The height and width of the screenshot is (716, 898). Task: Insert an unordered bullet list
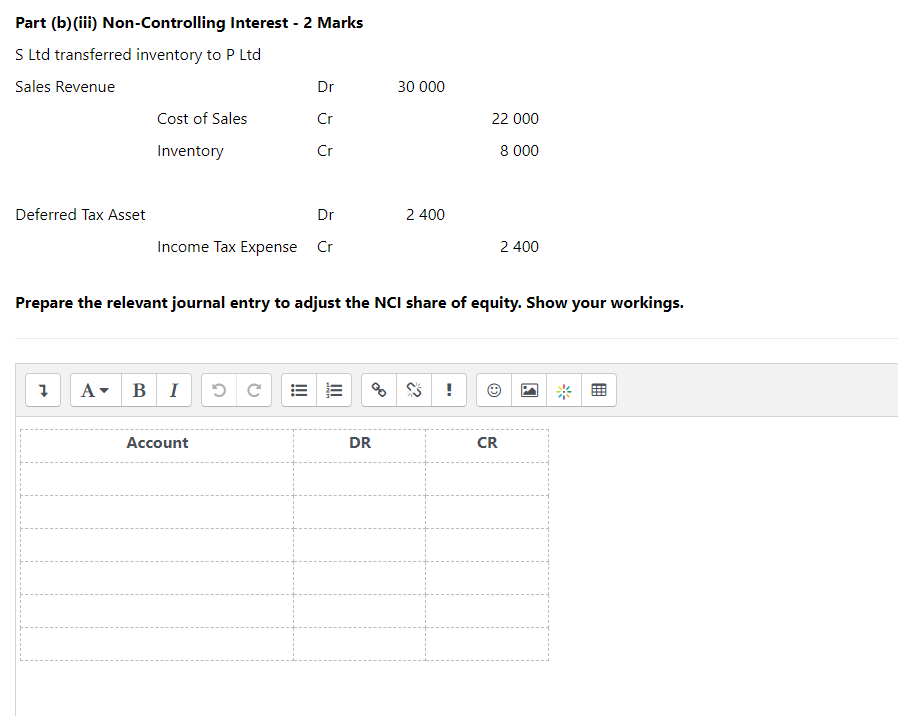point(299,390)
